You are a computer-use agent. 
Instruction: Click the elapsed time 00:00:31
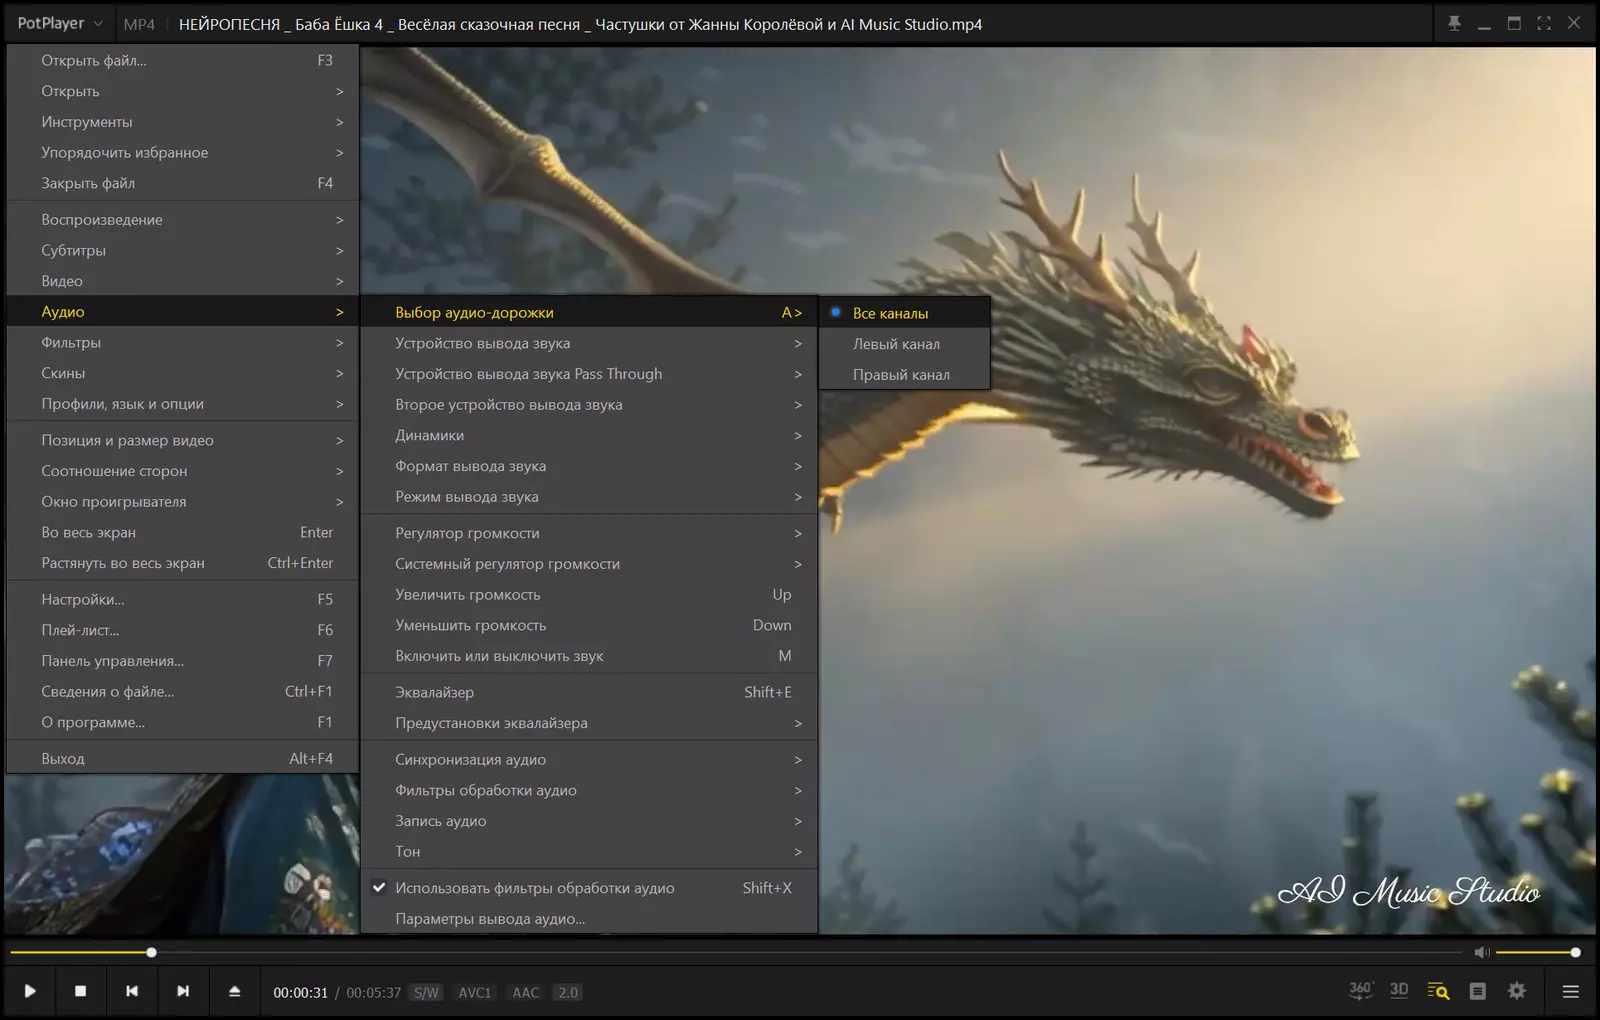click(301, 992)
